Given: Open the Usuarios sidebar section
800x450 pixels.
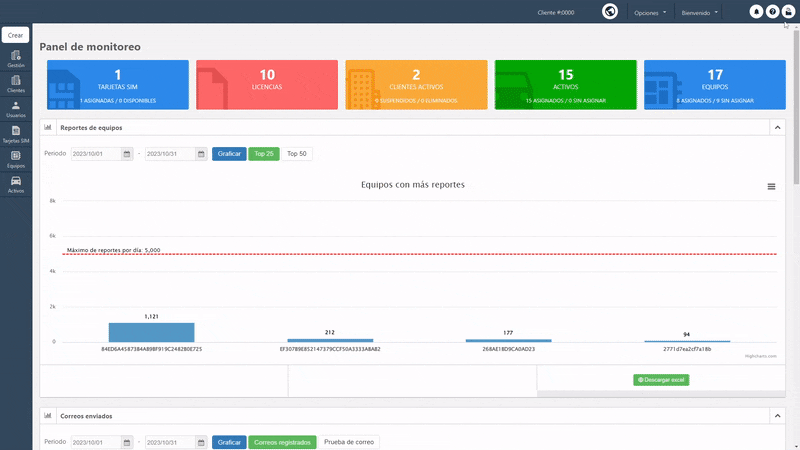Looking at the screenshot, I should (x=16, y=109).
